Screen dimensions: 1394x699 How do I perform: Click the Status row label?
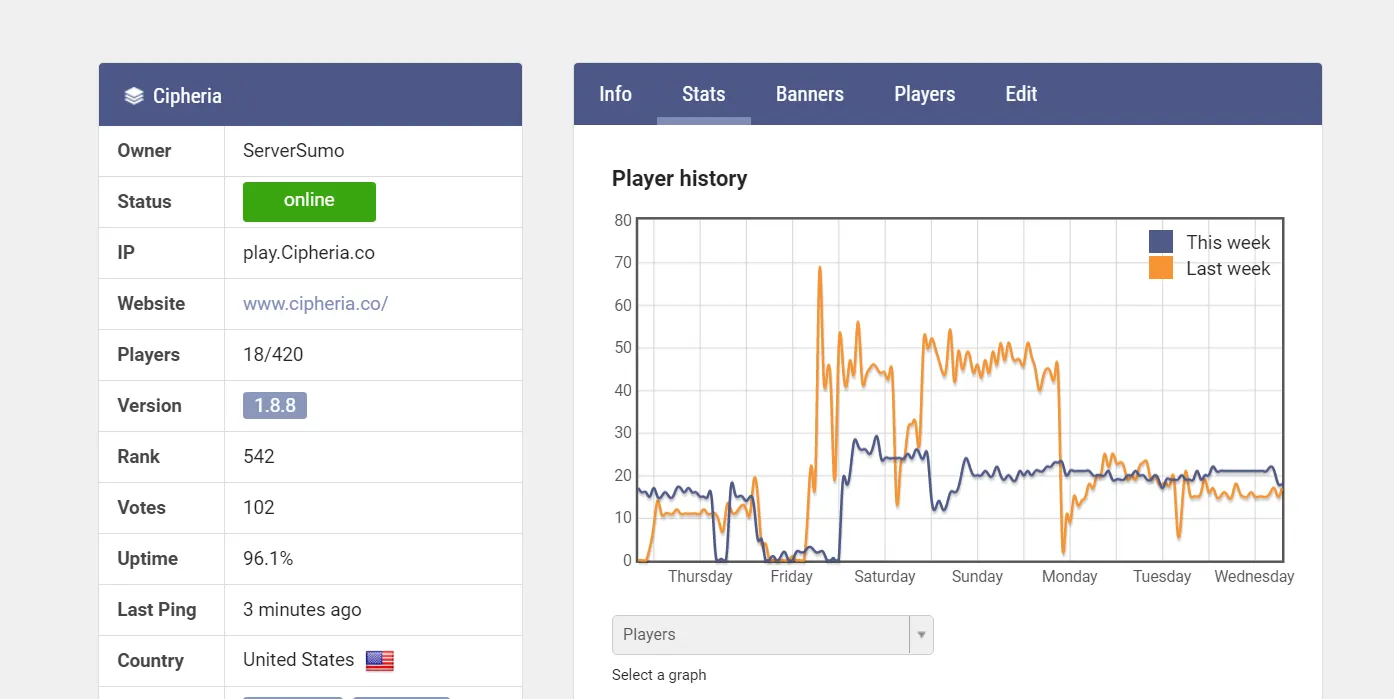pyautogui.click(x=144, y=202)
